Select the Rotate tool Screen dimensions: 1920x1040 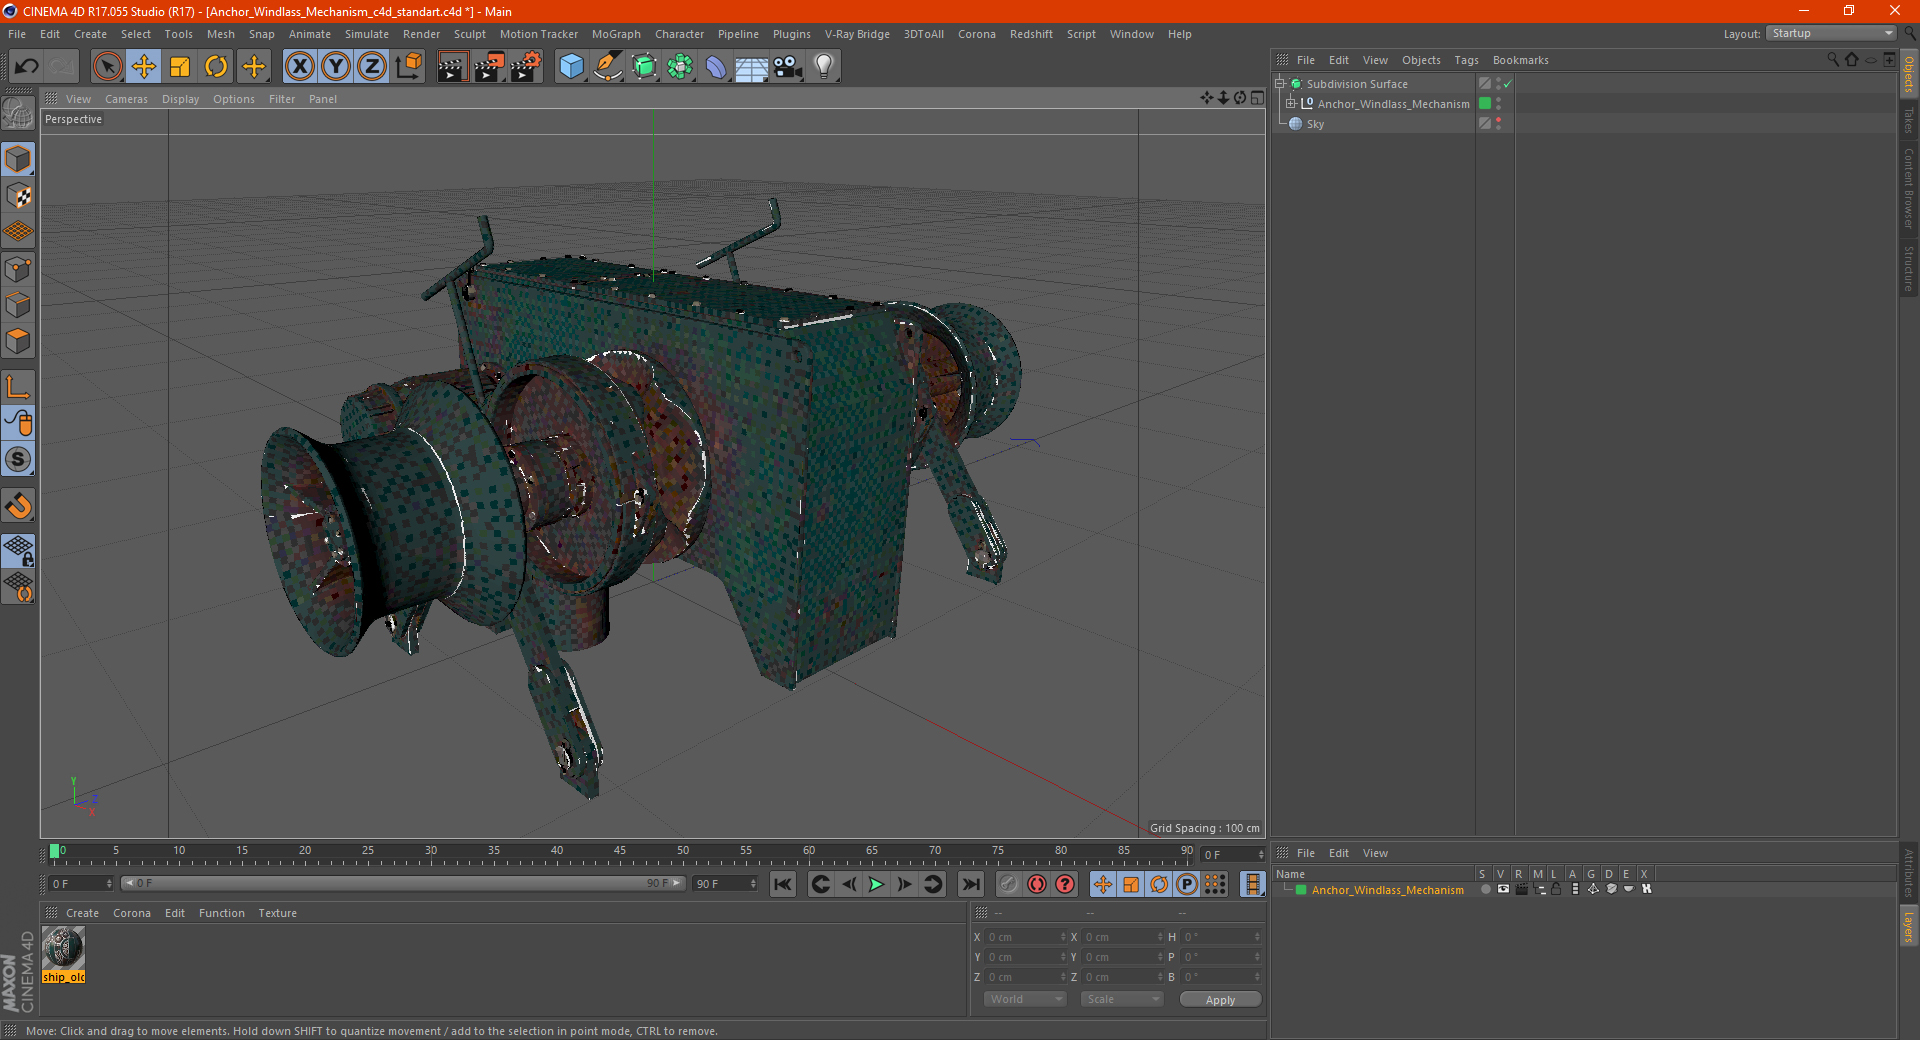click(x=216, y=67)
